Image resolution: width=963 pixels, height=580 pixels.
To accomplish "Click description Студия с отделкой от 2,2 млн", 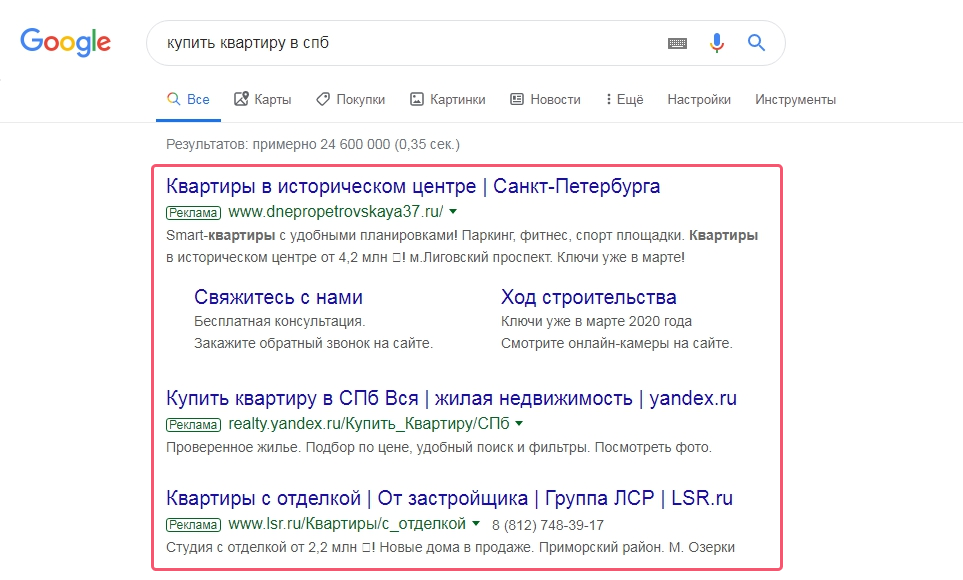I will [x=450, y=547].
